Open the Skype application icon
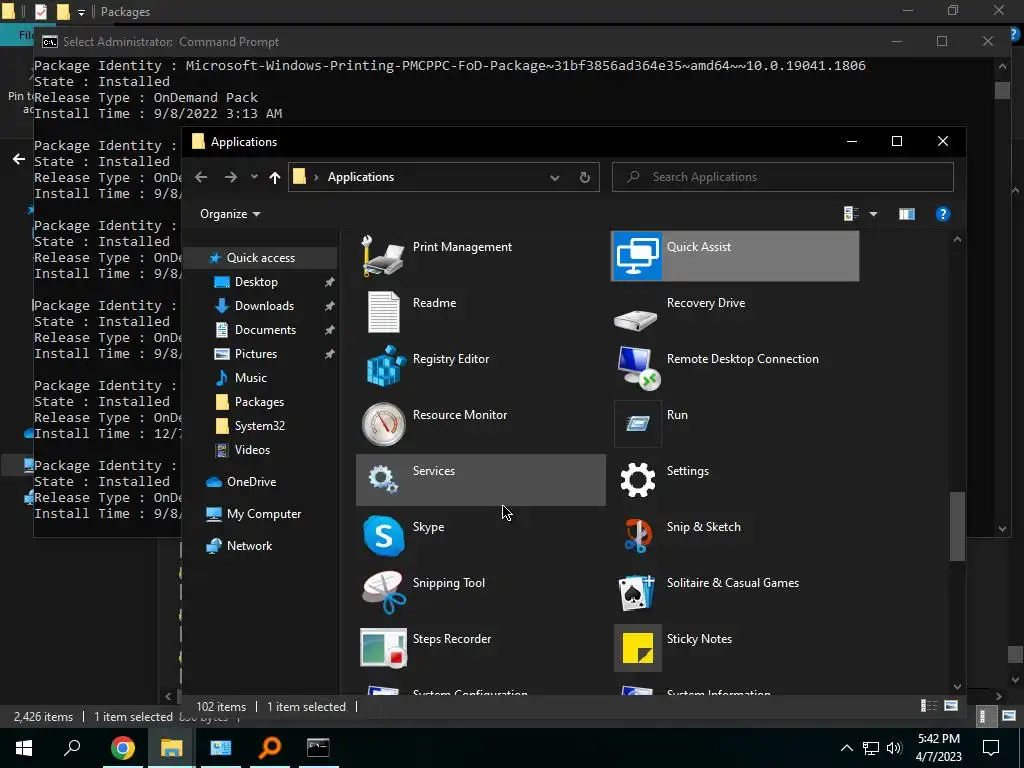This screenshot has height=768, width=1024. tap(383, 536)
